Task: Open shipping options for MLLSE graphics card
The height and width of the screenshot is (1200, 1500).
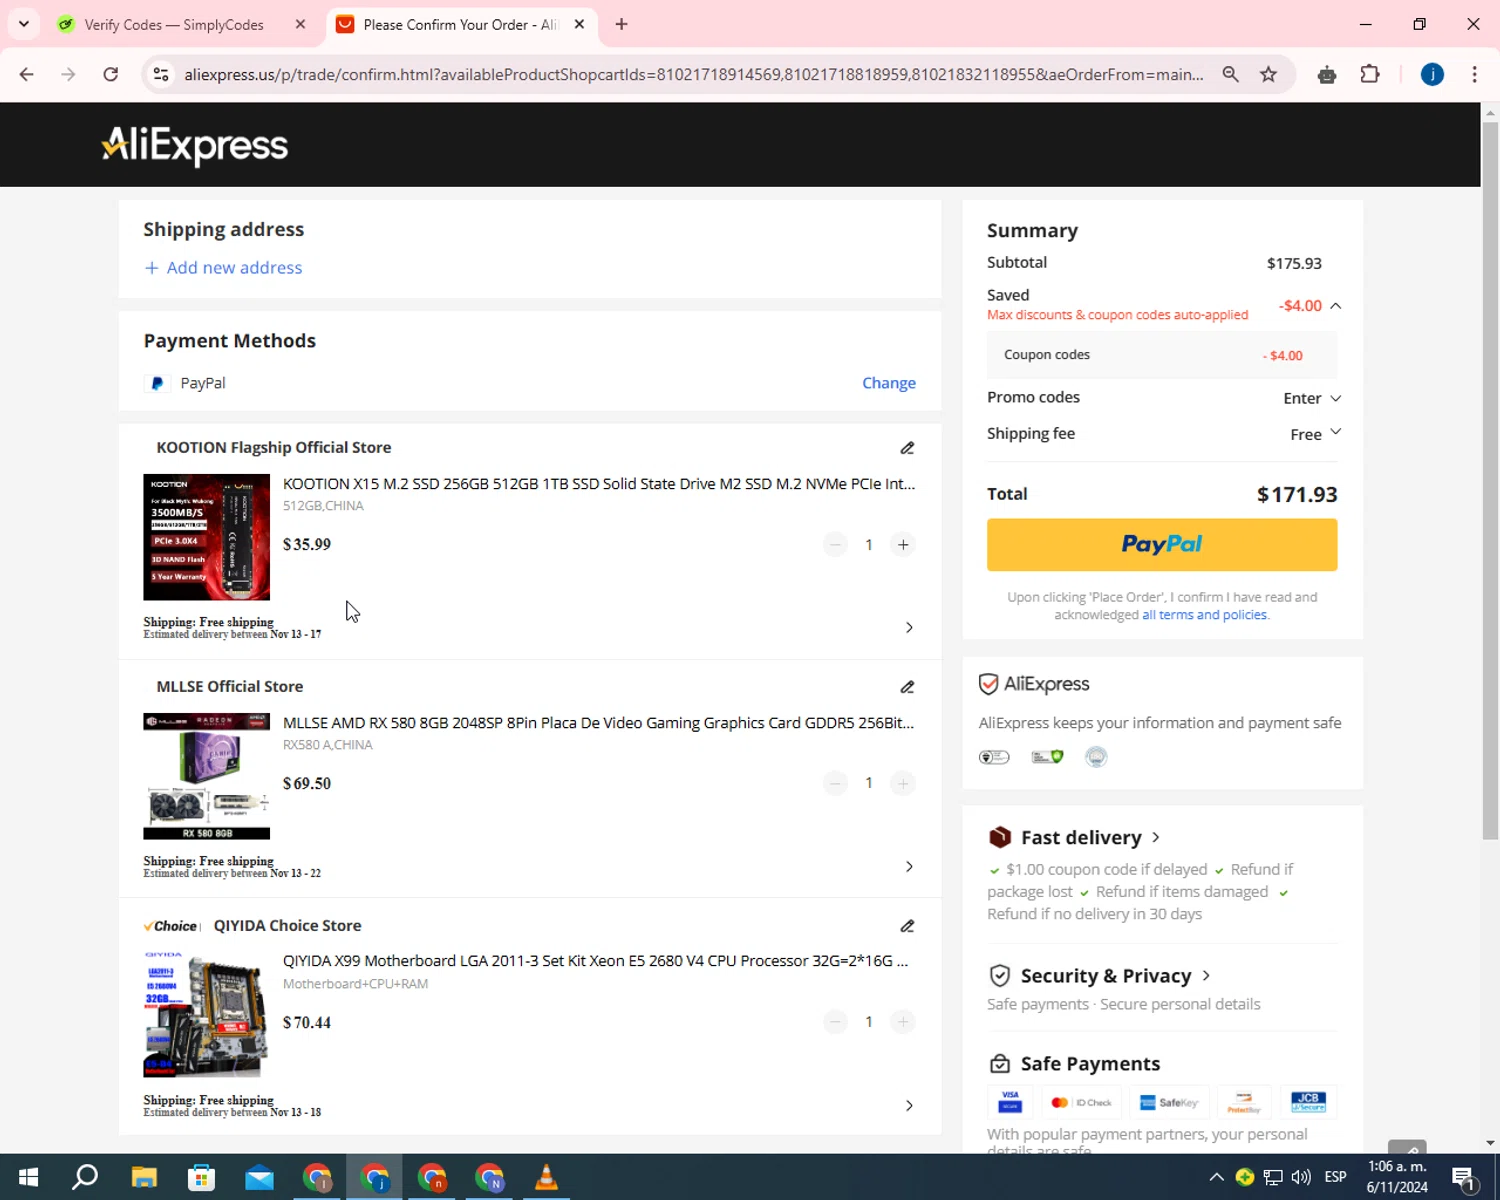Action: pos(909,867)
